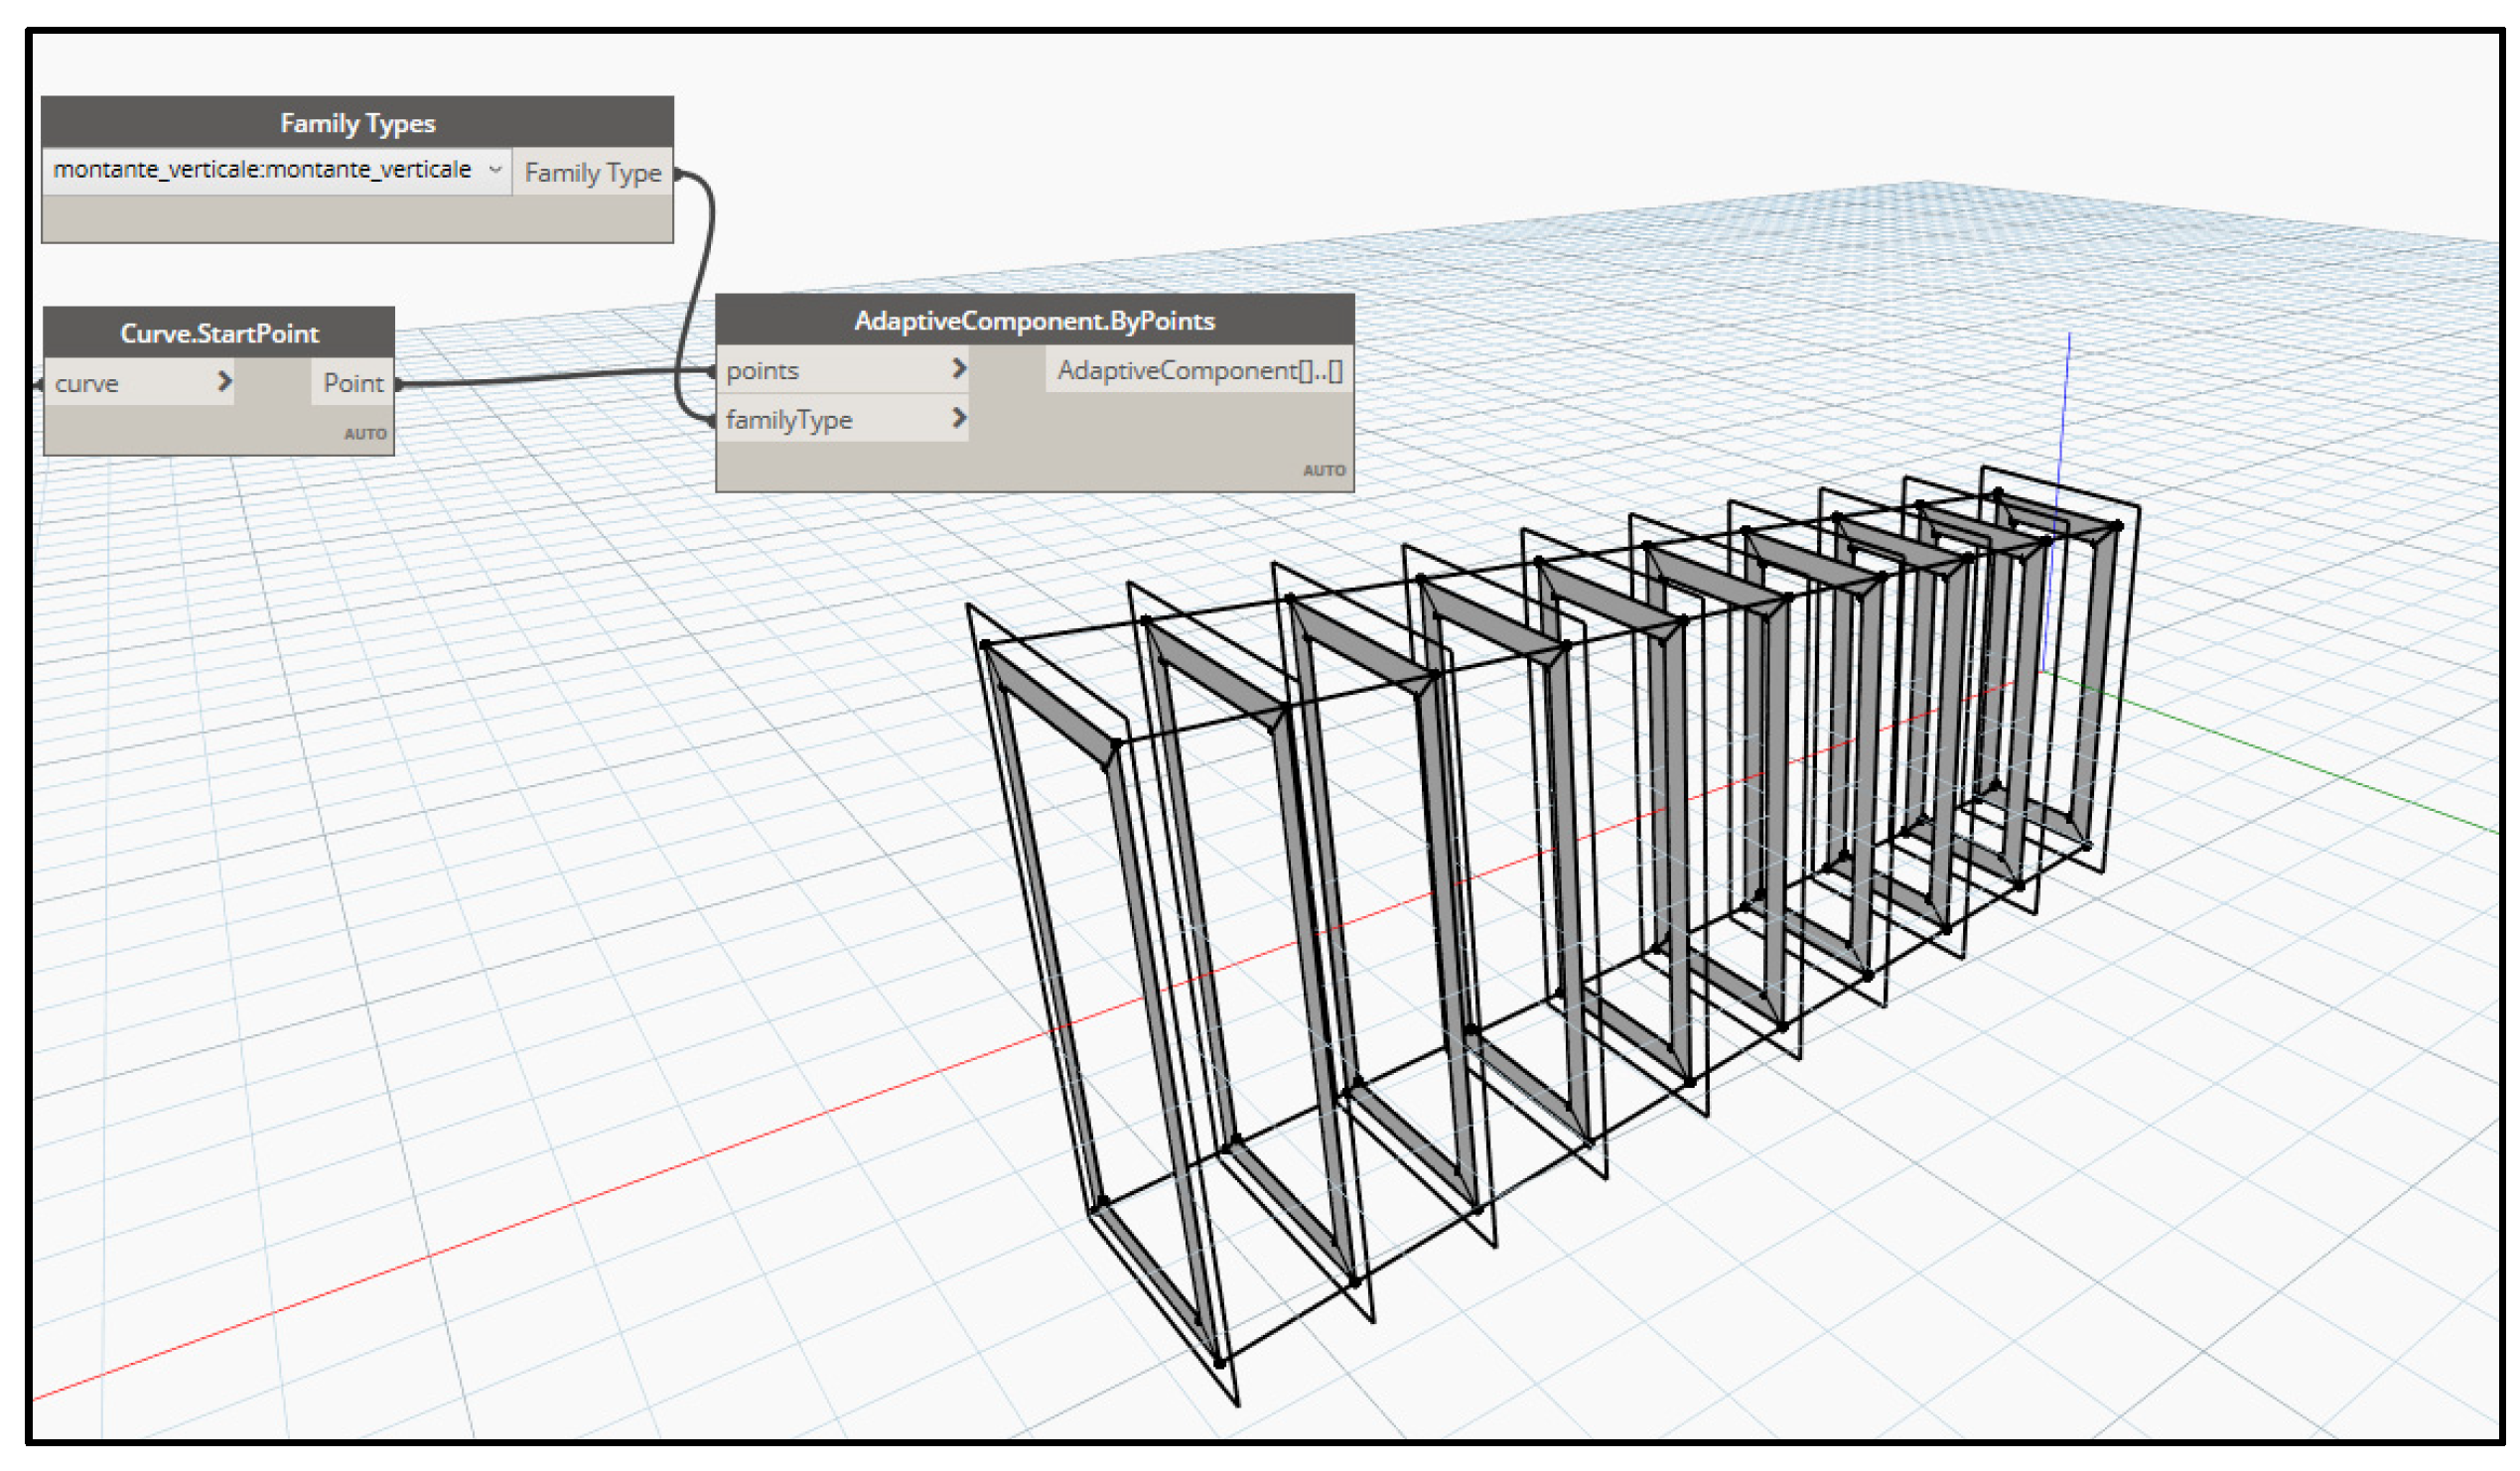Click the familyType input port label
The image size is (2520, 1471).
[x=789, y=420]
